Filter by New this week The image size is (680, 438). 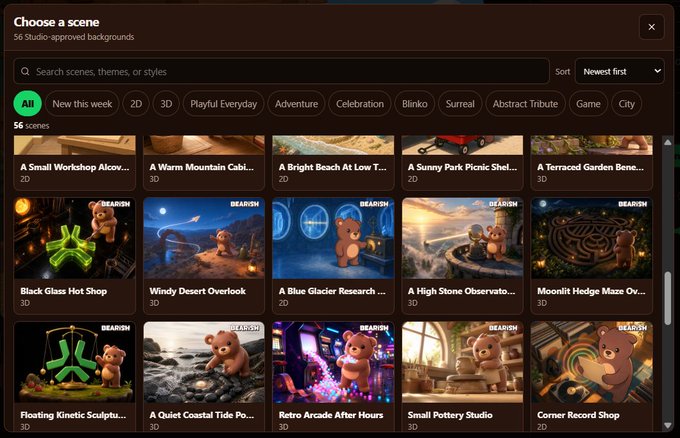coord(82,104)
